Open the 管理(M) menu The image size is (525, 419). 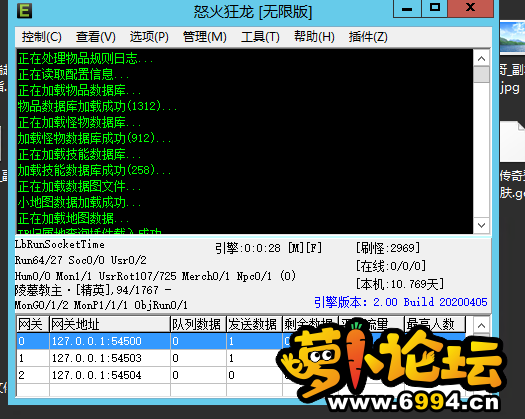pyautogui.click(x=205, y=37)
